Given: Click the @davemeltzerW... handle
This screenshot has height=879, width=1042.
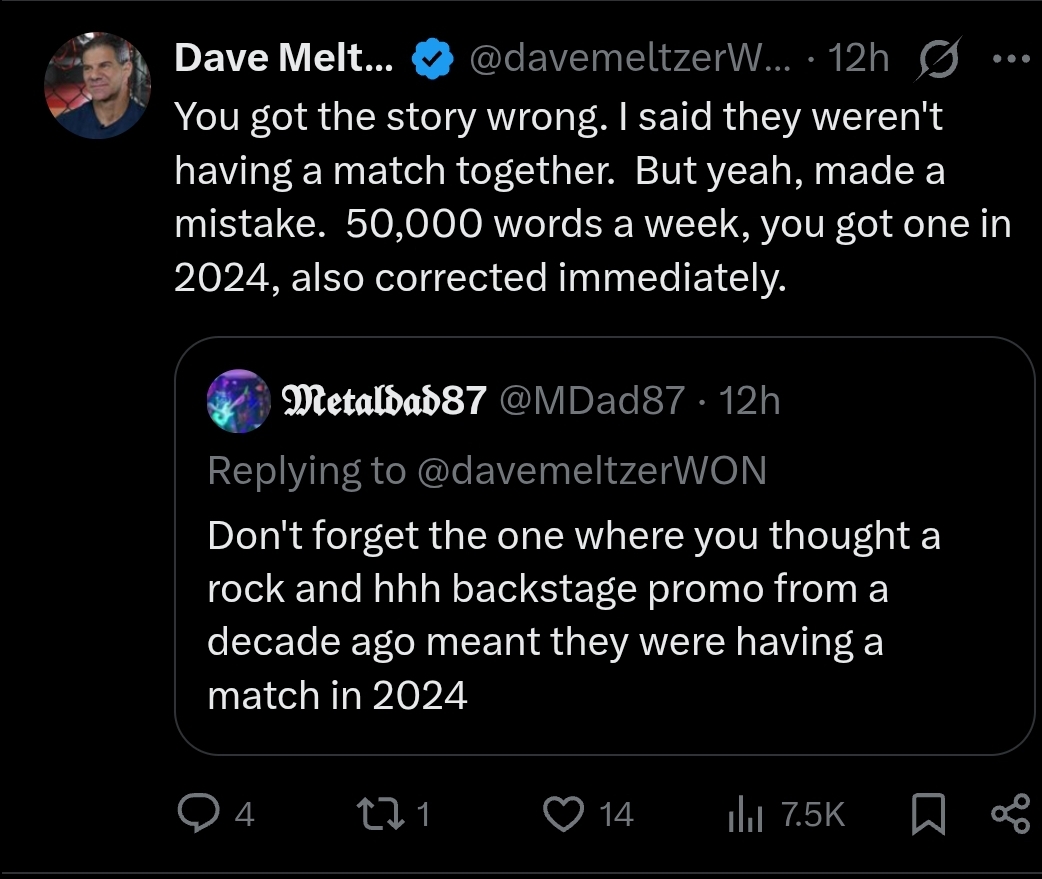Looking at the screenshot, I should tap(630, 60).
